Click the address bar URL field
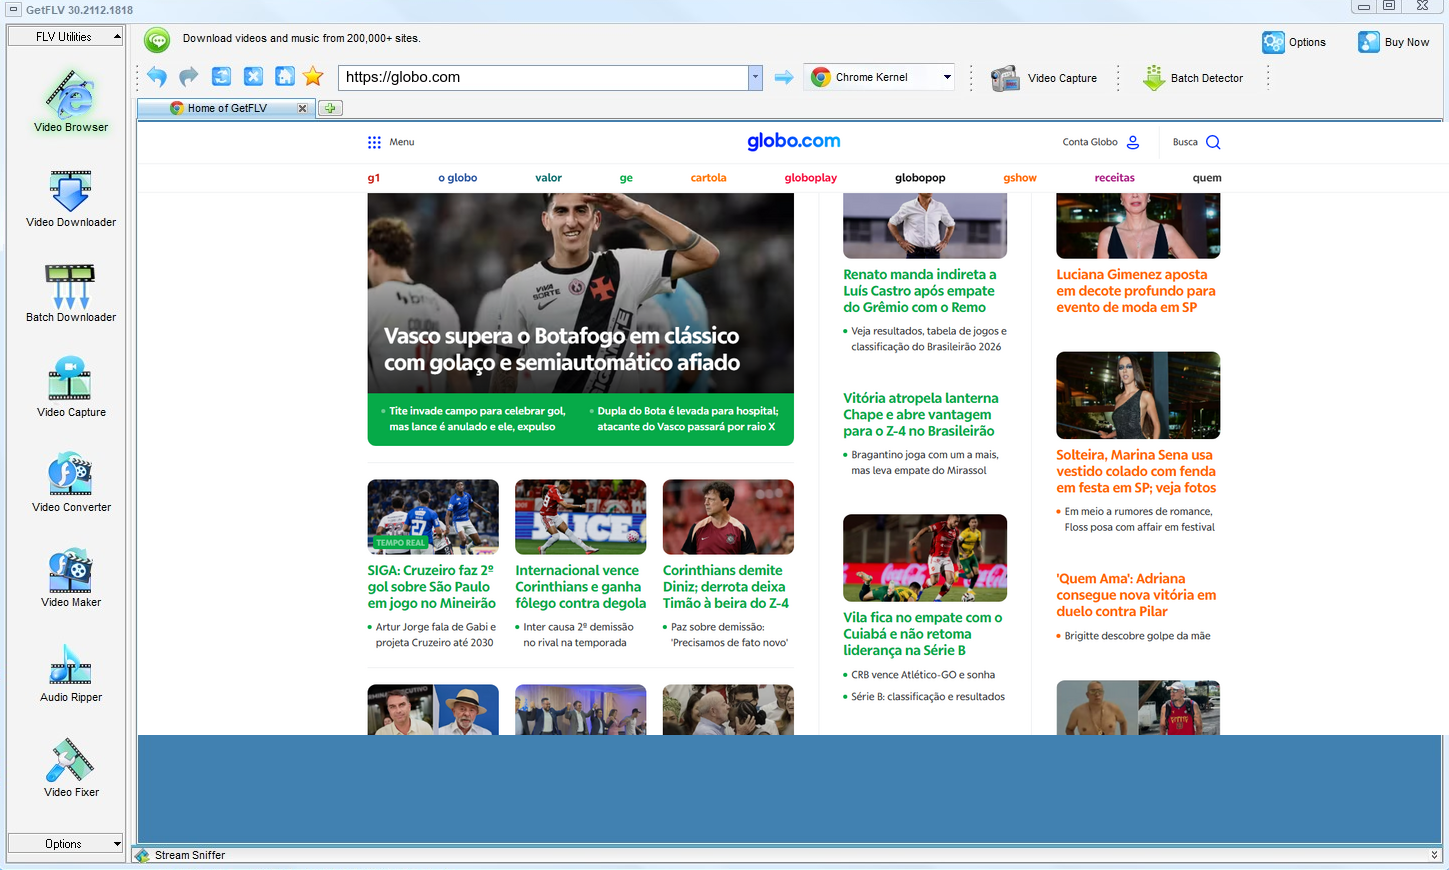This screenshot has height=870, width=1449. (543, 77)
